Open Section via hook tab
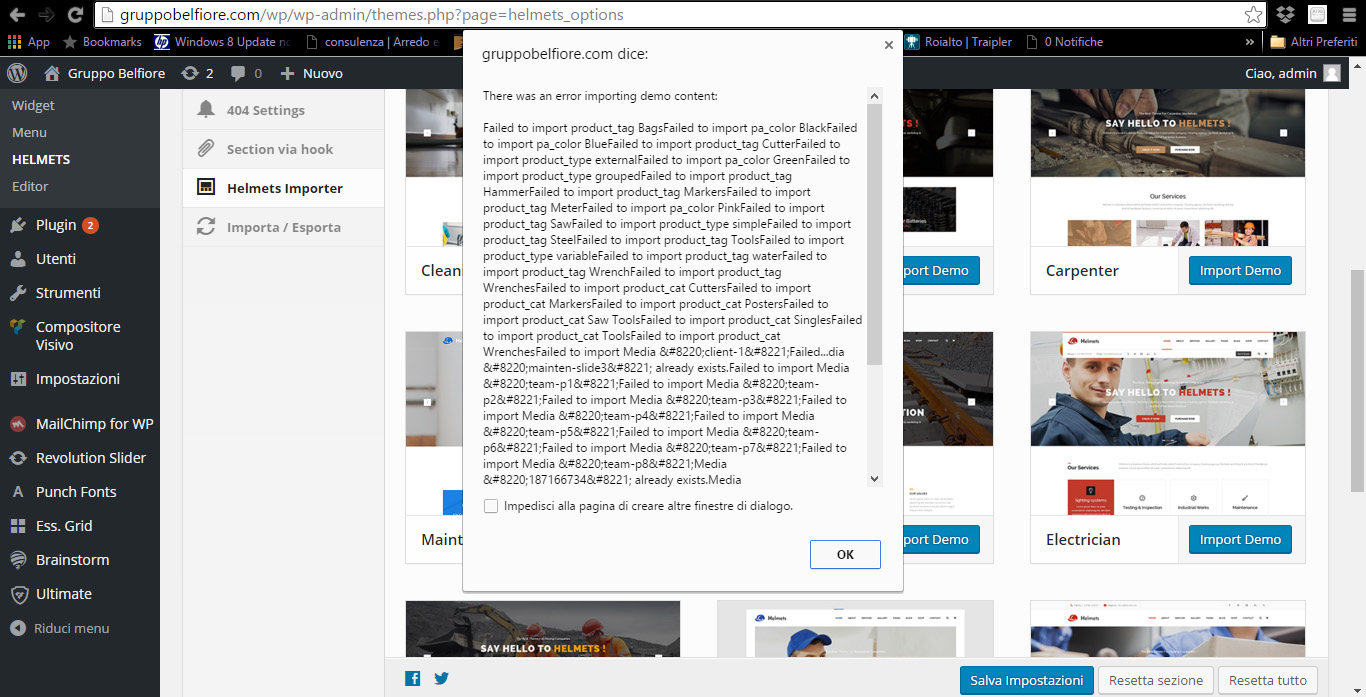Image resolution: width=1366 pixels, height=697 pixels. pyautogui.click(x=283, y=149)
